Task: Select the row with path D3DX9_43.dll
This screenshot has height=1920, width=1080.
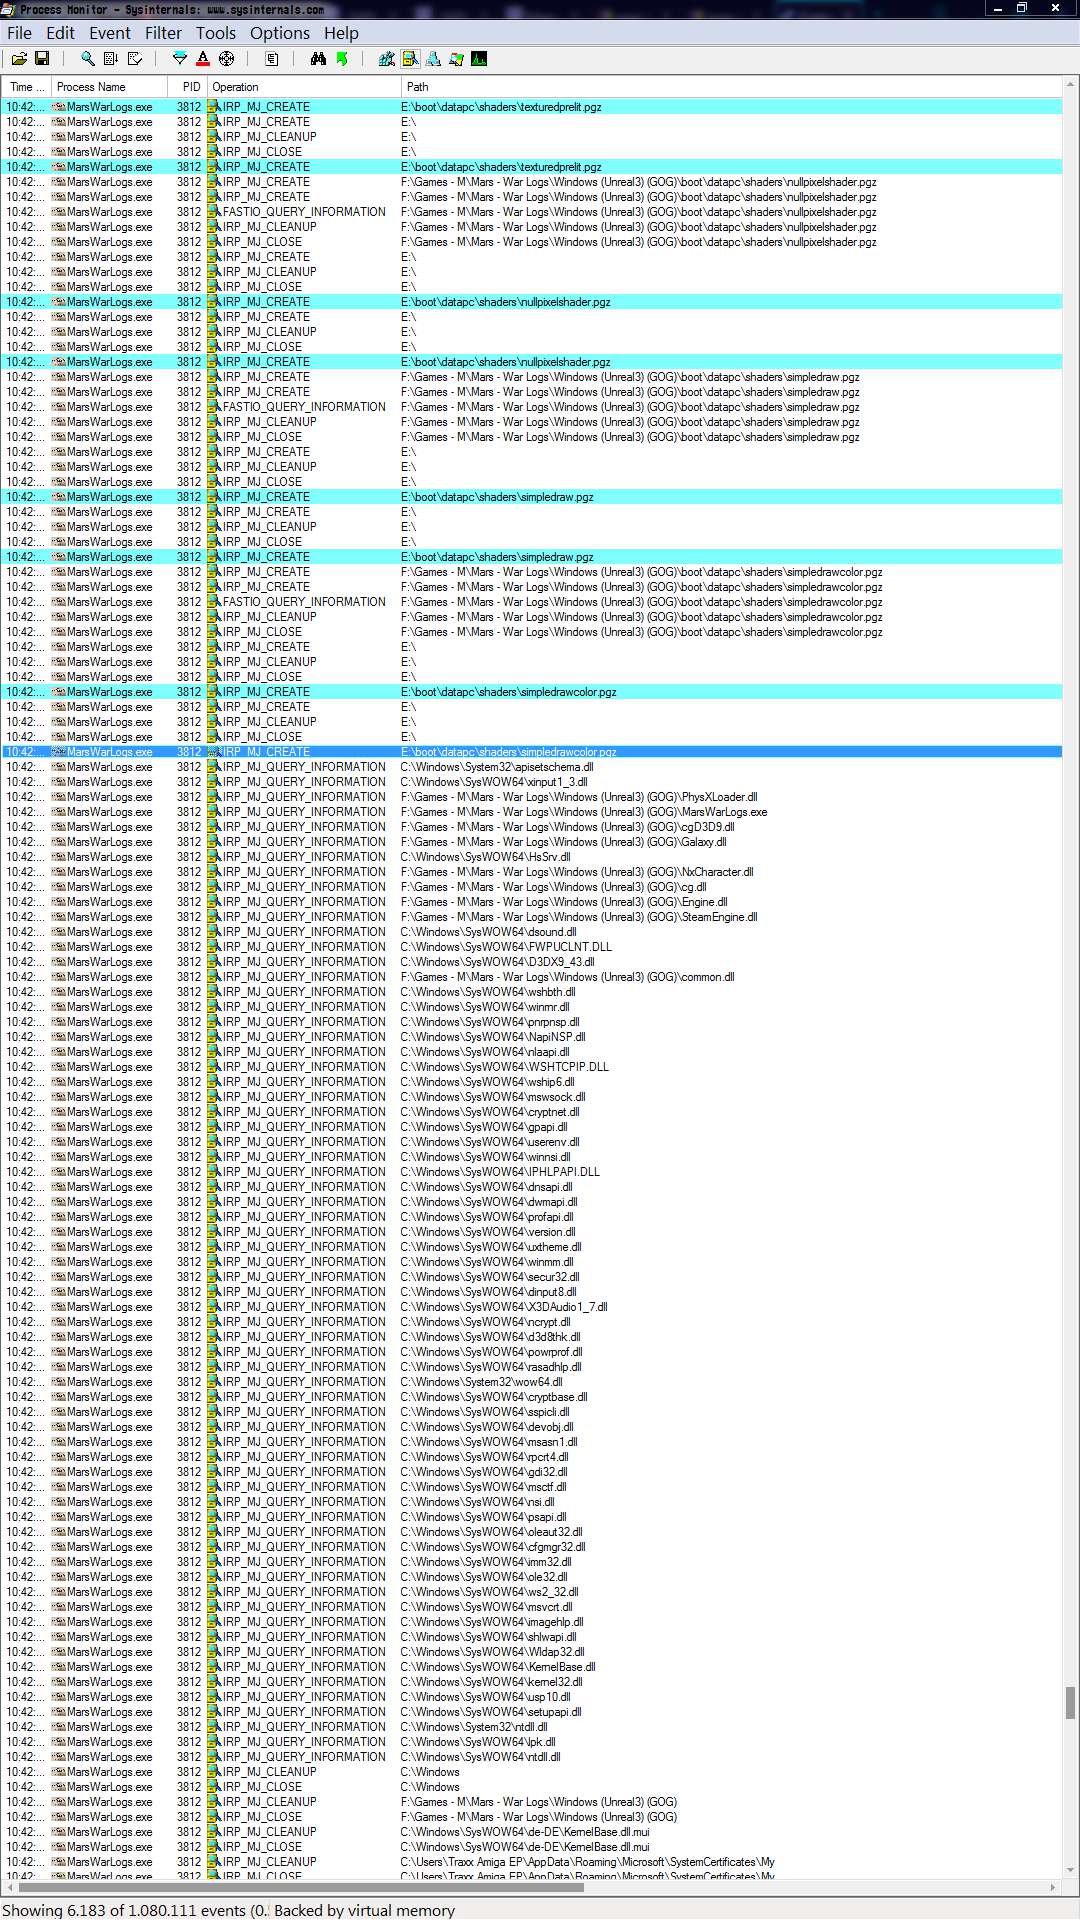Action: (x=532, y=962)
